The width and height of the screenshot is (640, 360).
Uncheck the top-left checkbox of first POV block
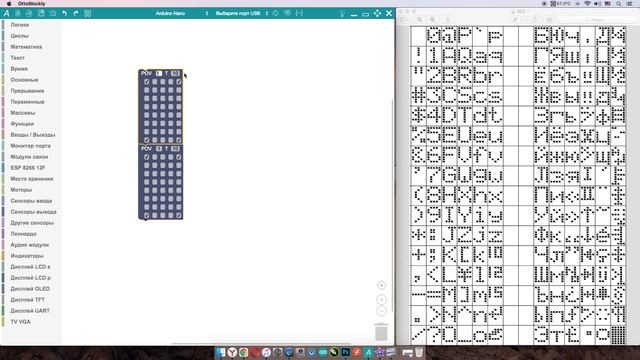tap(147, 82)
